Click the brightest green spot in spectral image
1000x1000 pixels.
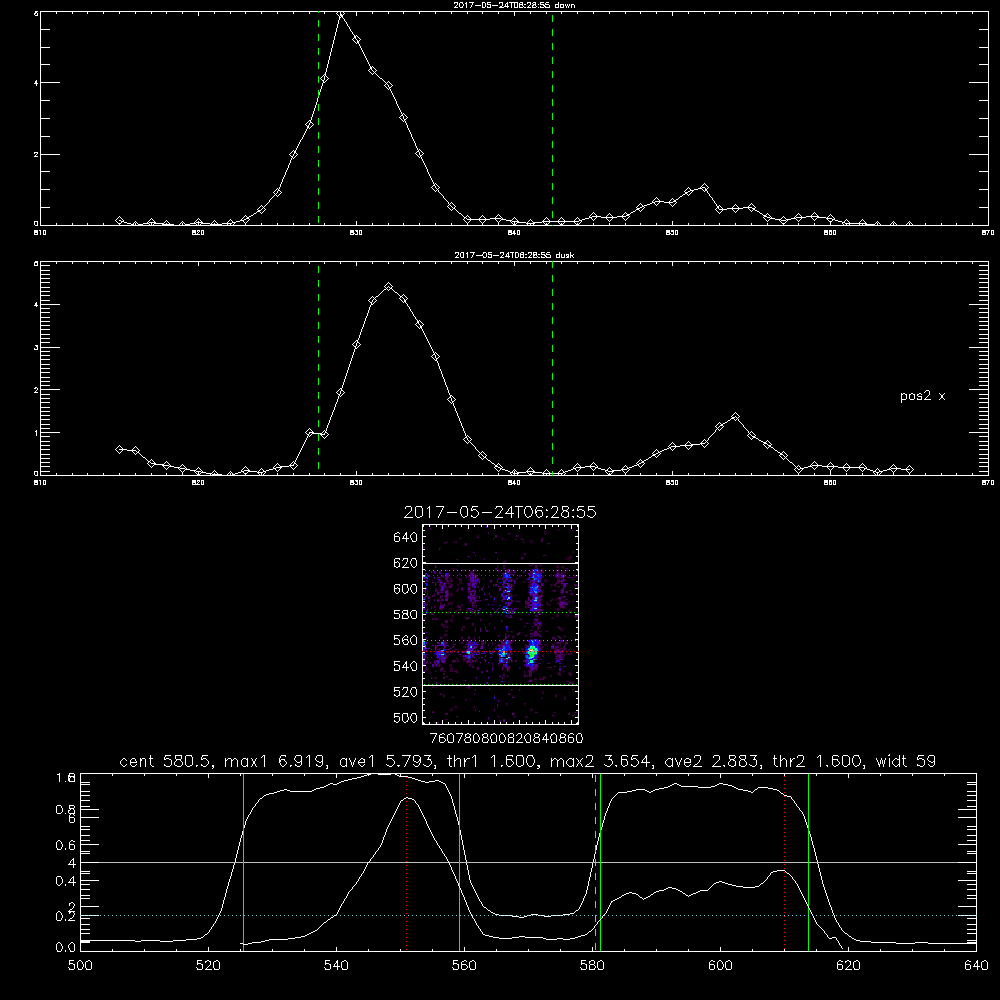click(532, 652)
